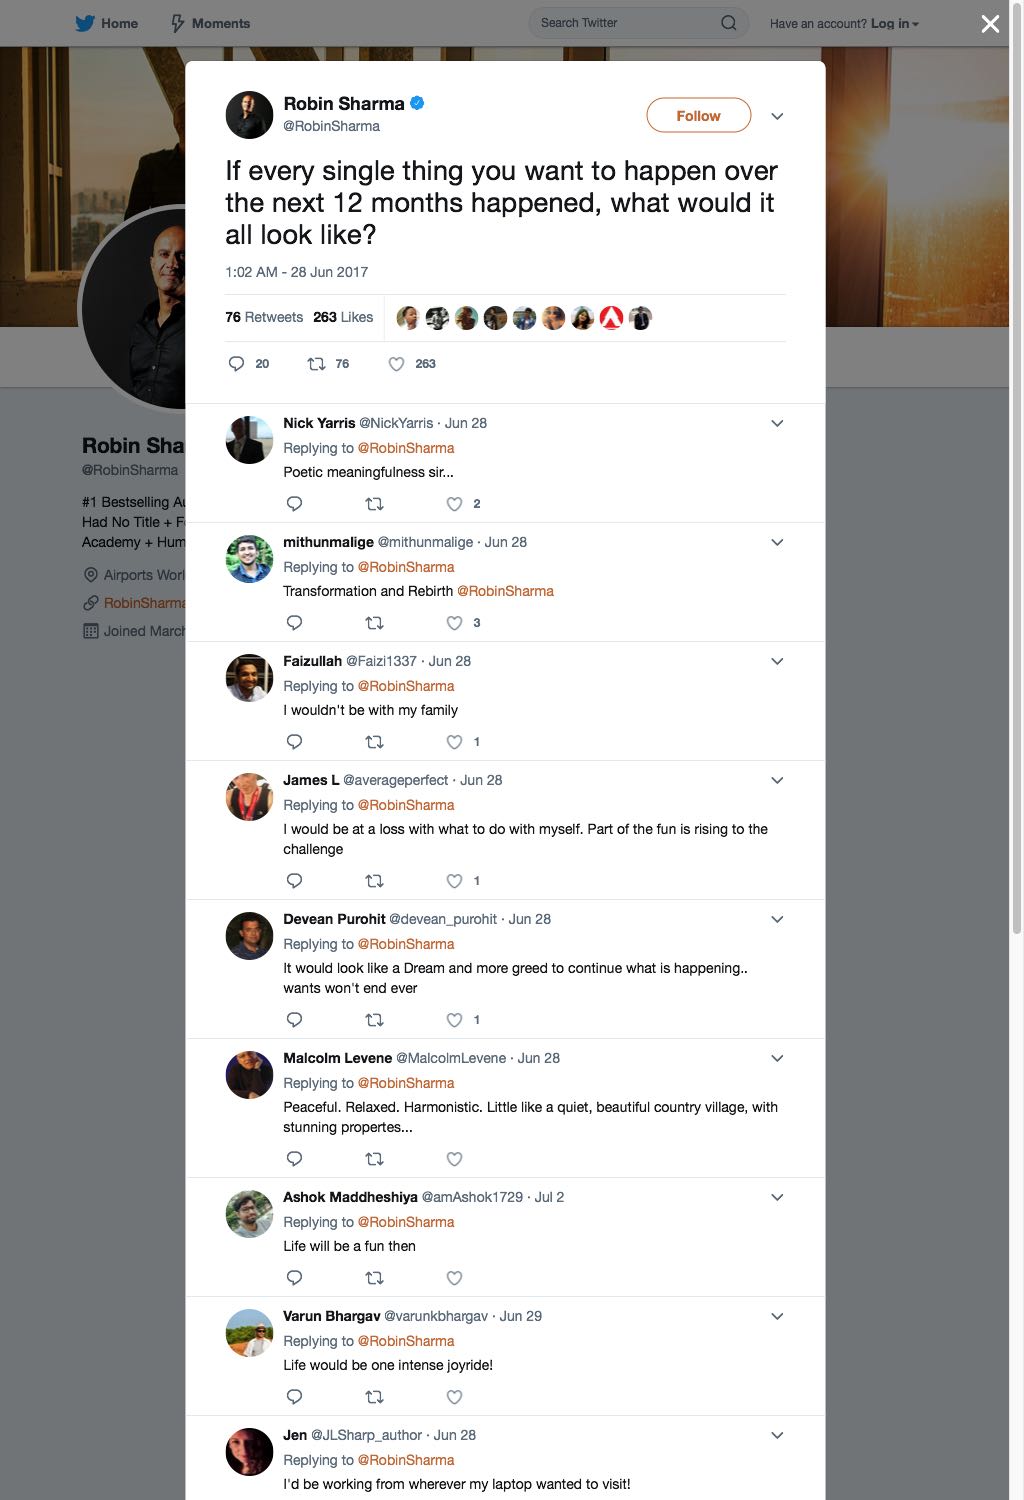Expand options chevron next to Follow button
The width and height of the screenshot is (1024, 1500).
777,116
